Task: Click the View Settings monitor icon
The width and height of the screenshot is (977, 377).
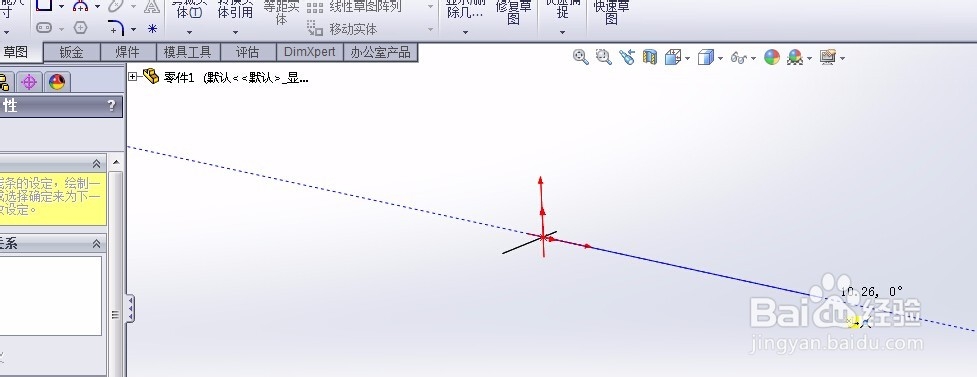Action: (x=828, y=57)
